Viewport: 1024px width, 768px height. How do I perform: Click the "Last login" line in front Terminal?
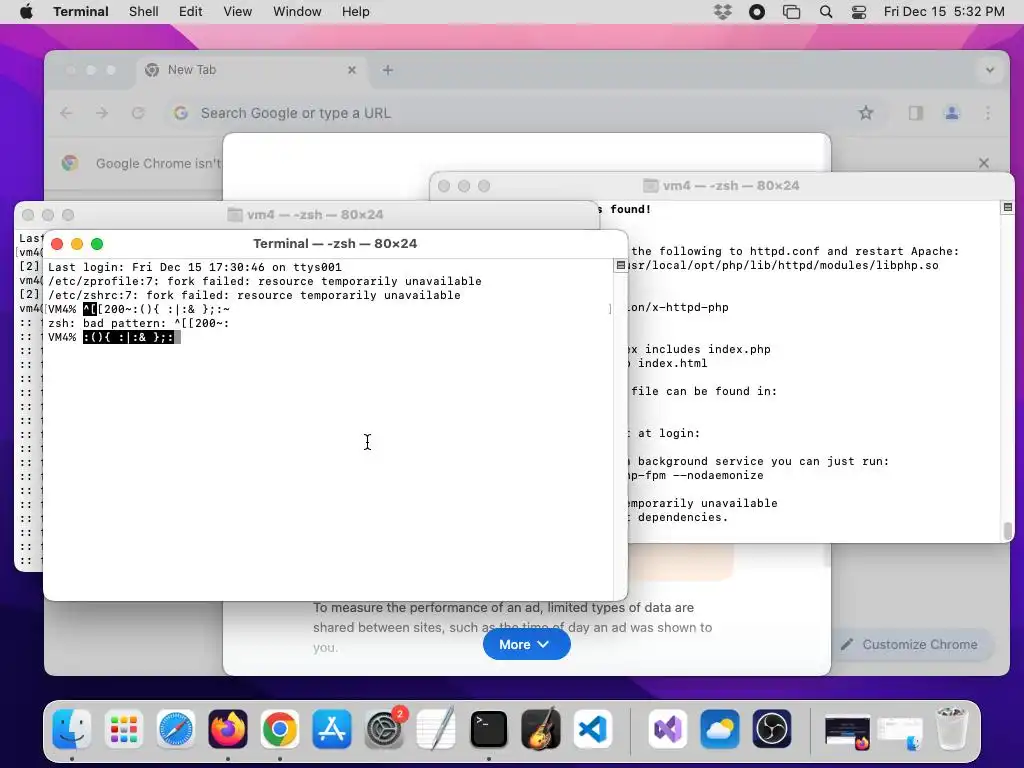tap(195, 267)
